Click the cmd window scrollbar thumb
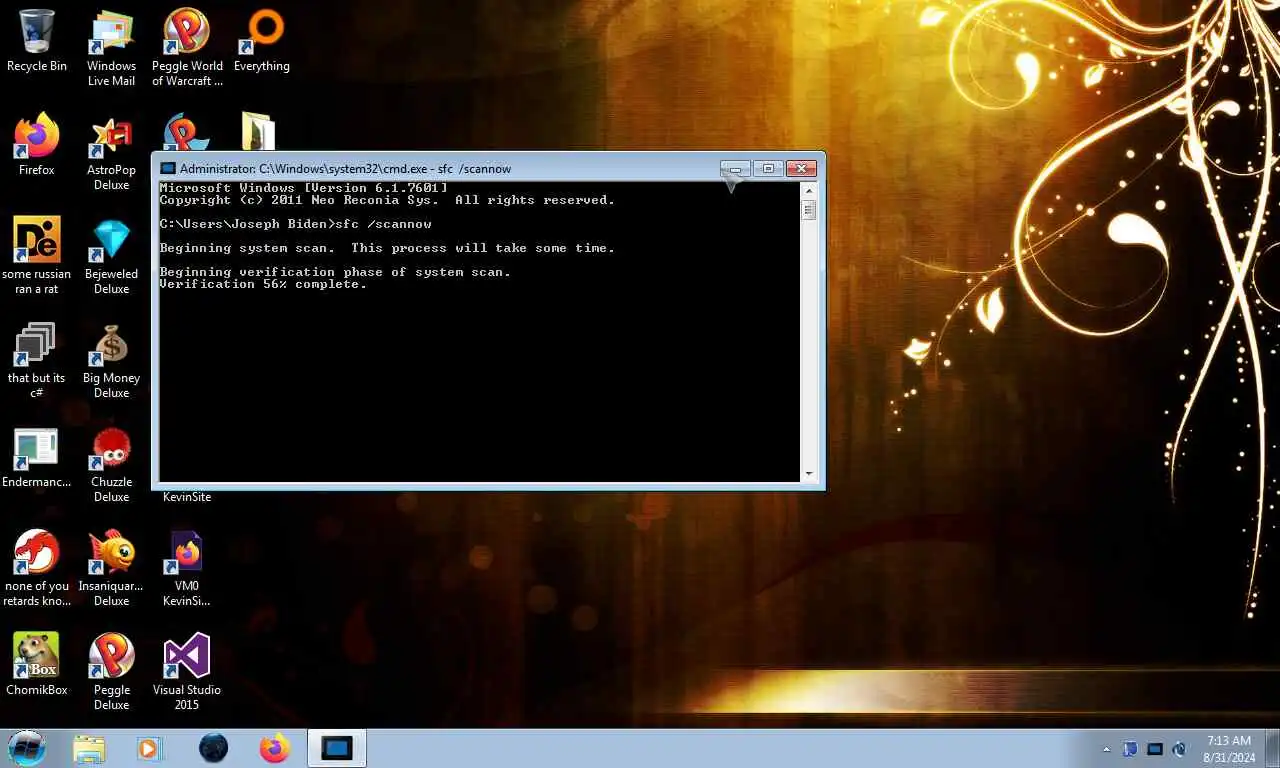Viewport: 1280px width, 768px height. coord(809,210)
